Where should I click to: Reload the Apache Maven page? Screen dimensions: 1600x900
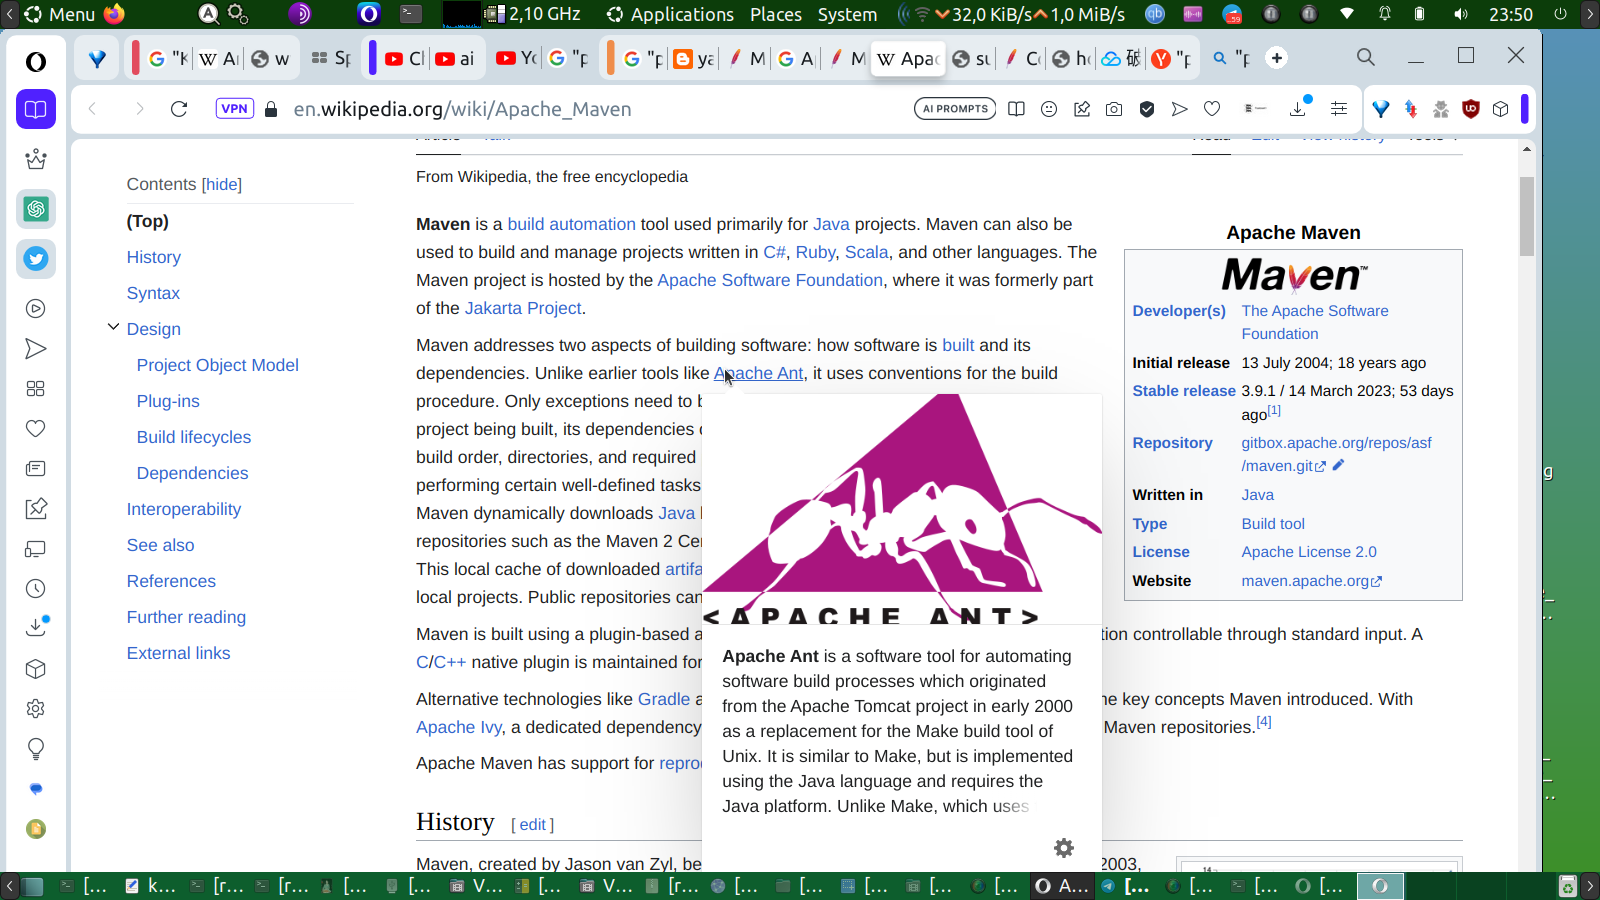179,109
